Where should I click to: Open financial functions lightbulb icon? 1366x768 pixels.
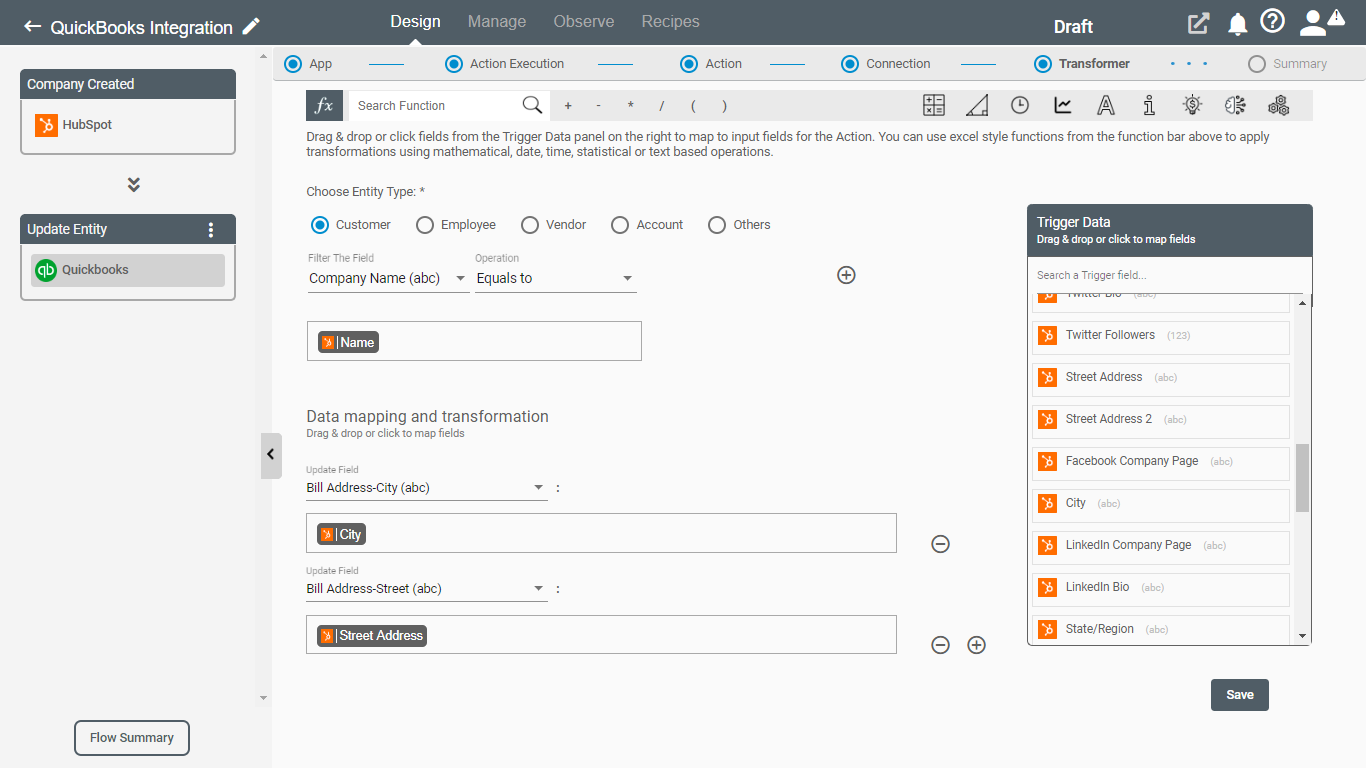point(1192,105)
